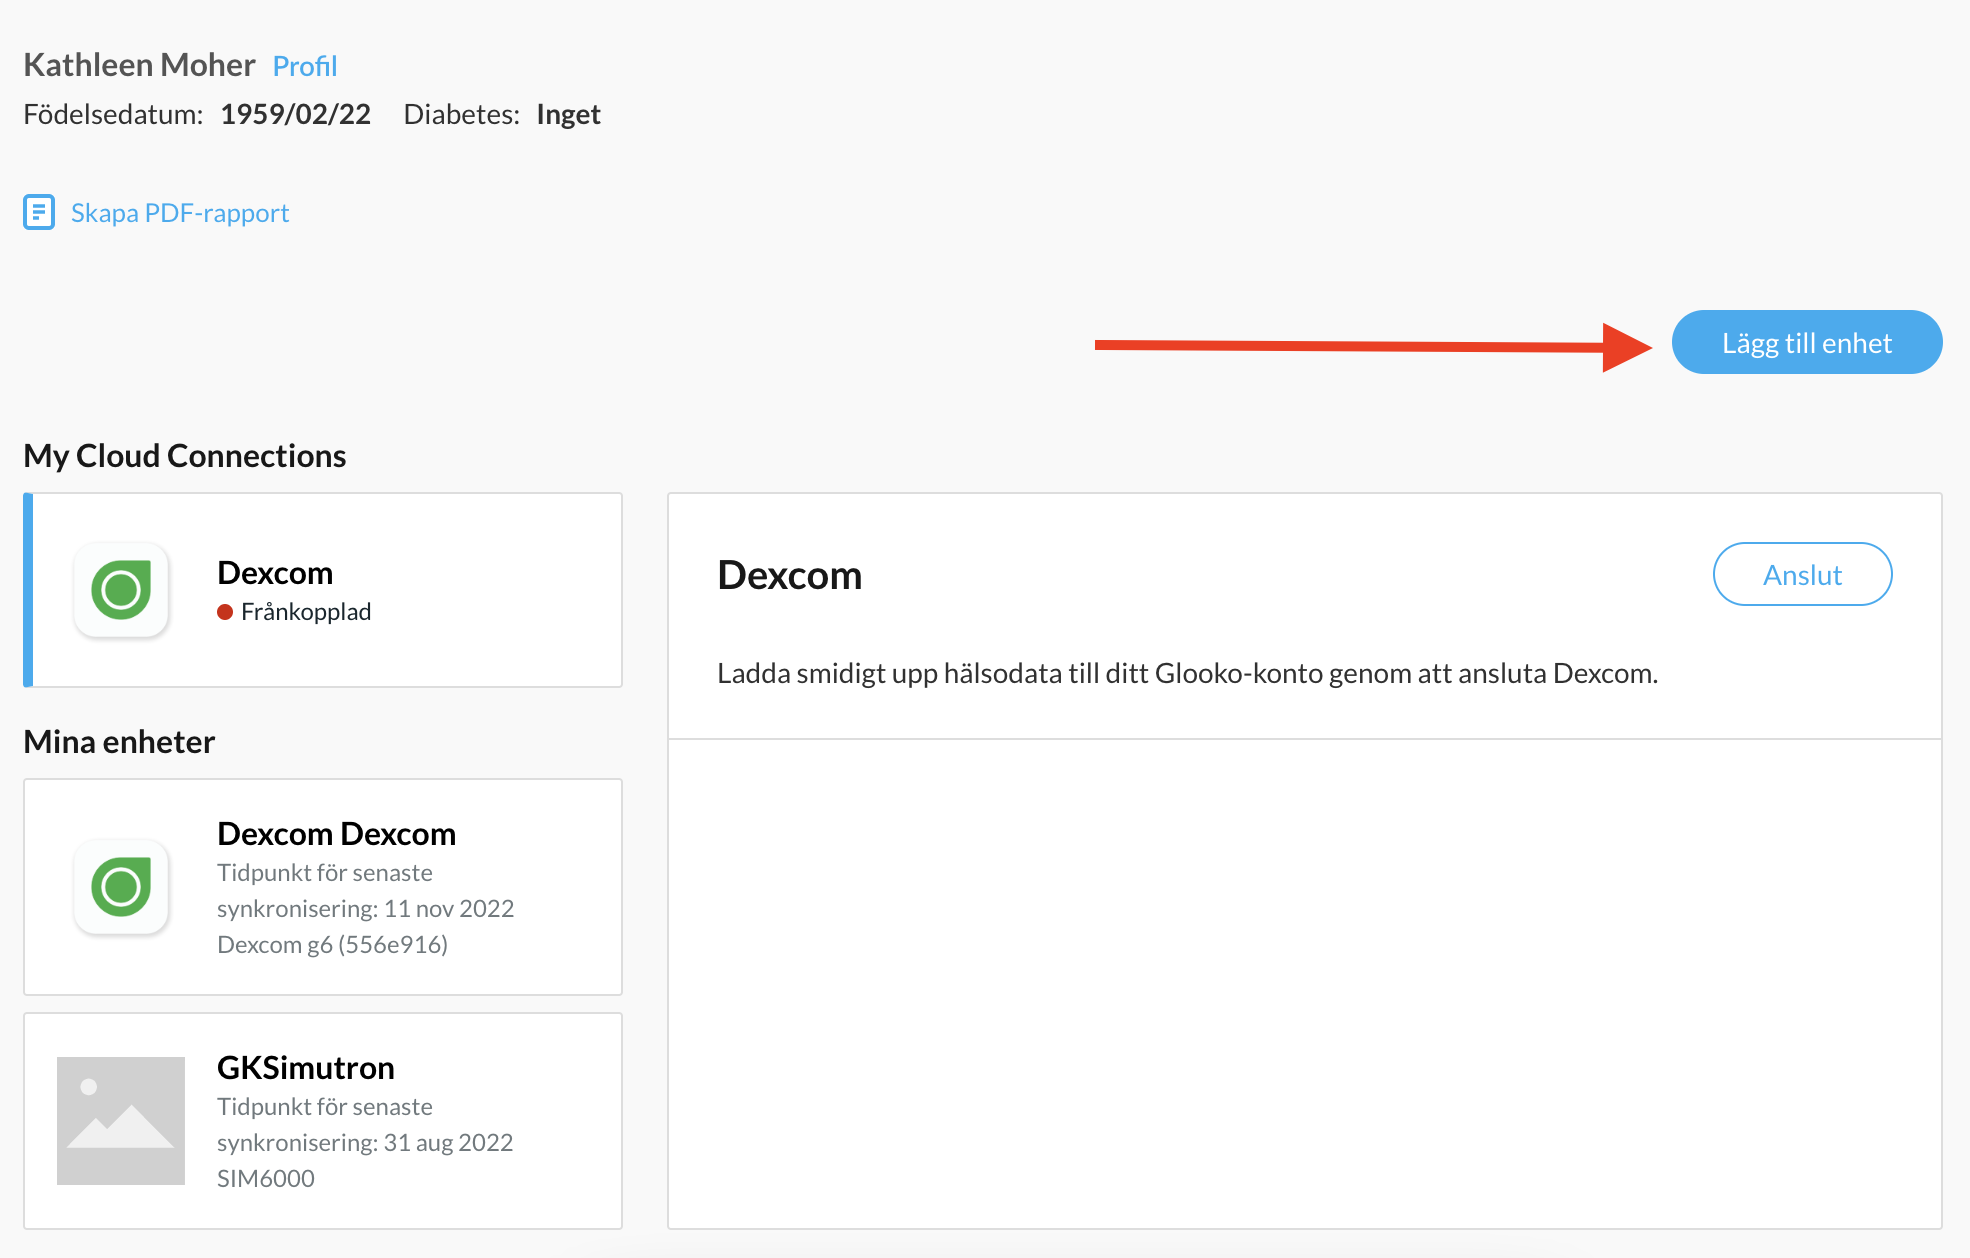Click the PDF report document icon
The width and height of the screenshot is (1970, 1258).
pyautogui.click(x=39, y=212)
